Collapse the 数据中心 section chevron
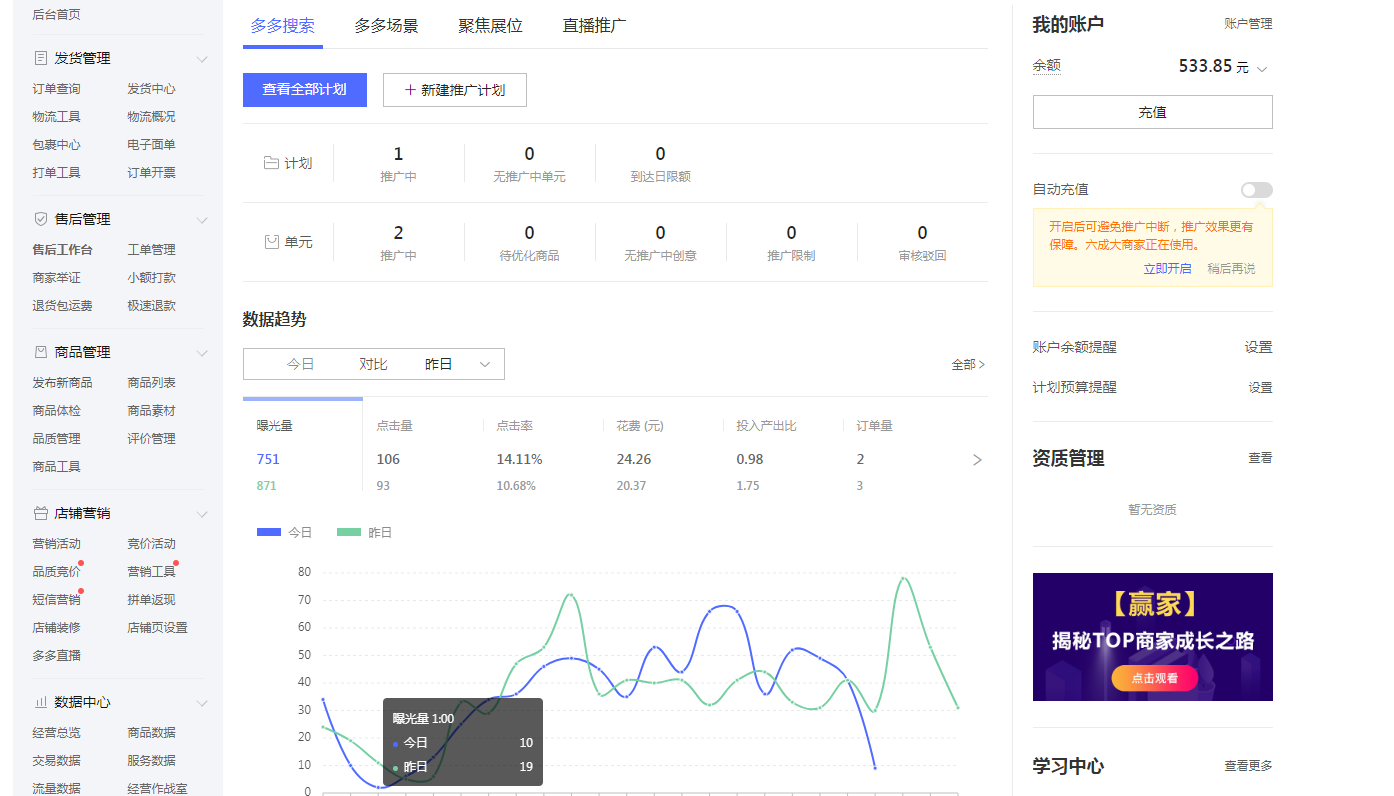The image size is (1394, 796). (202, 703)
